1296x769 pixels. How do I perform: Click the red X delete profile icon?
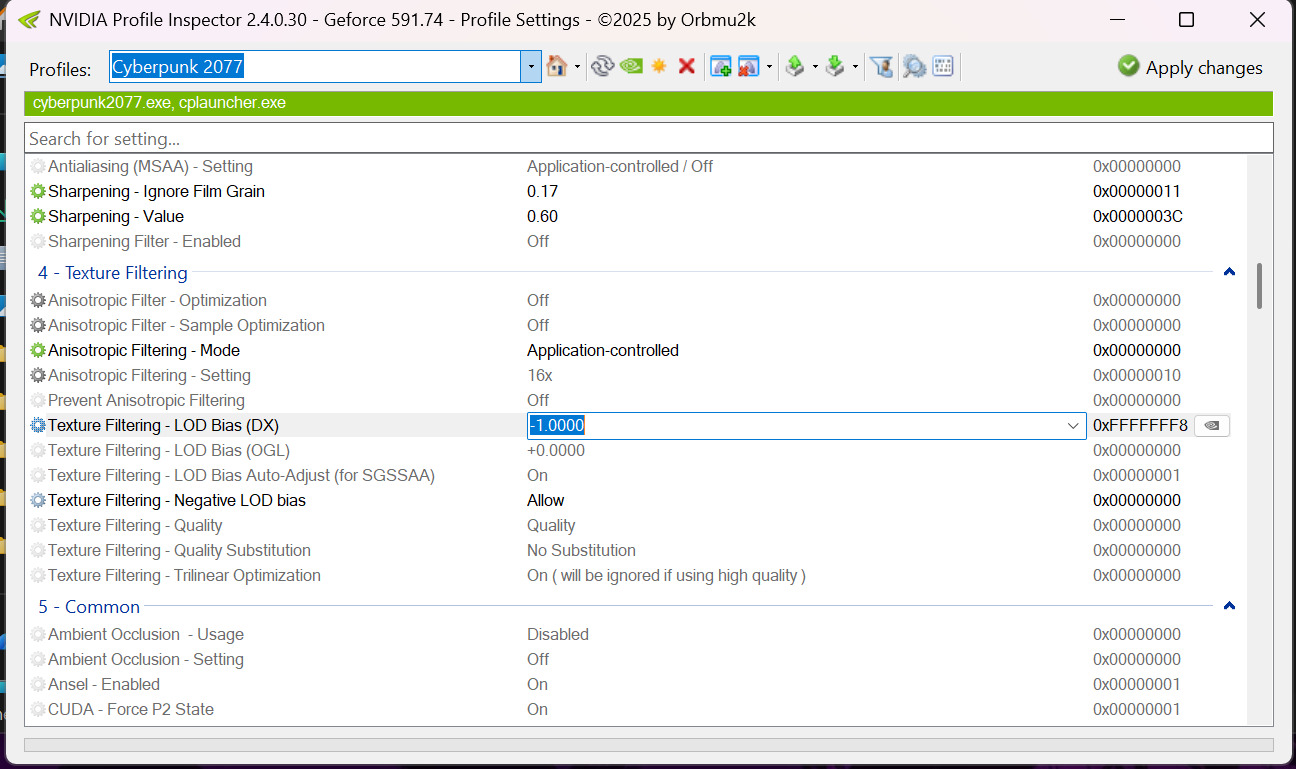tap(687, 67)
